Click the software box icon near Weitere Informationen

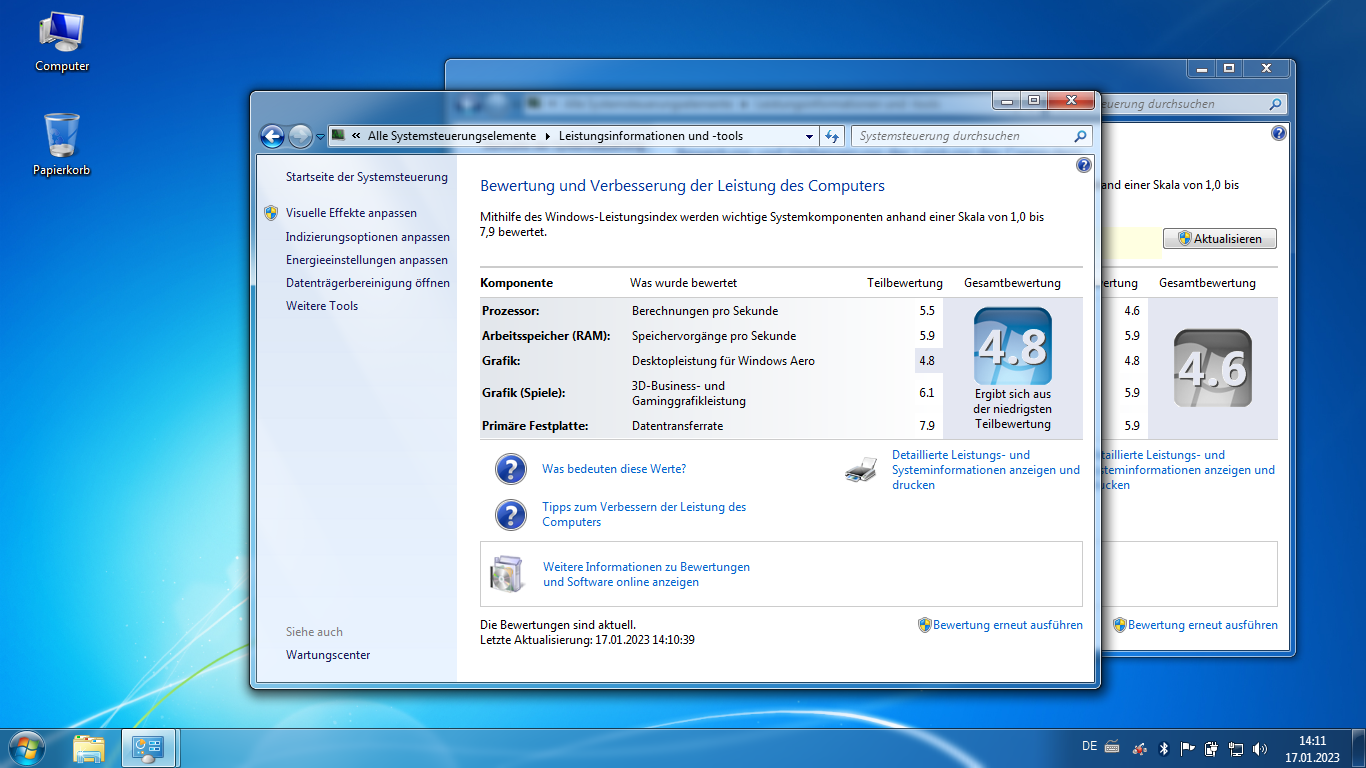click(x=506, y=573)
